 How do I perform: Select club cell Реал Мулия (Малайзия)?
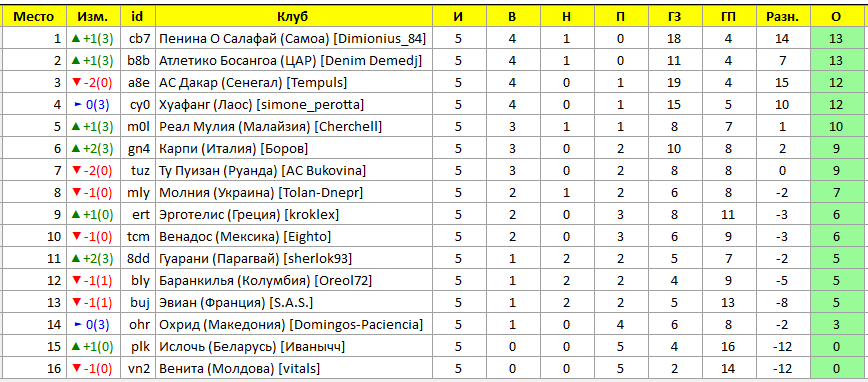pos(292,127)
